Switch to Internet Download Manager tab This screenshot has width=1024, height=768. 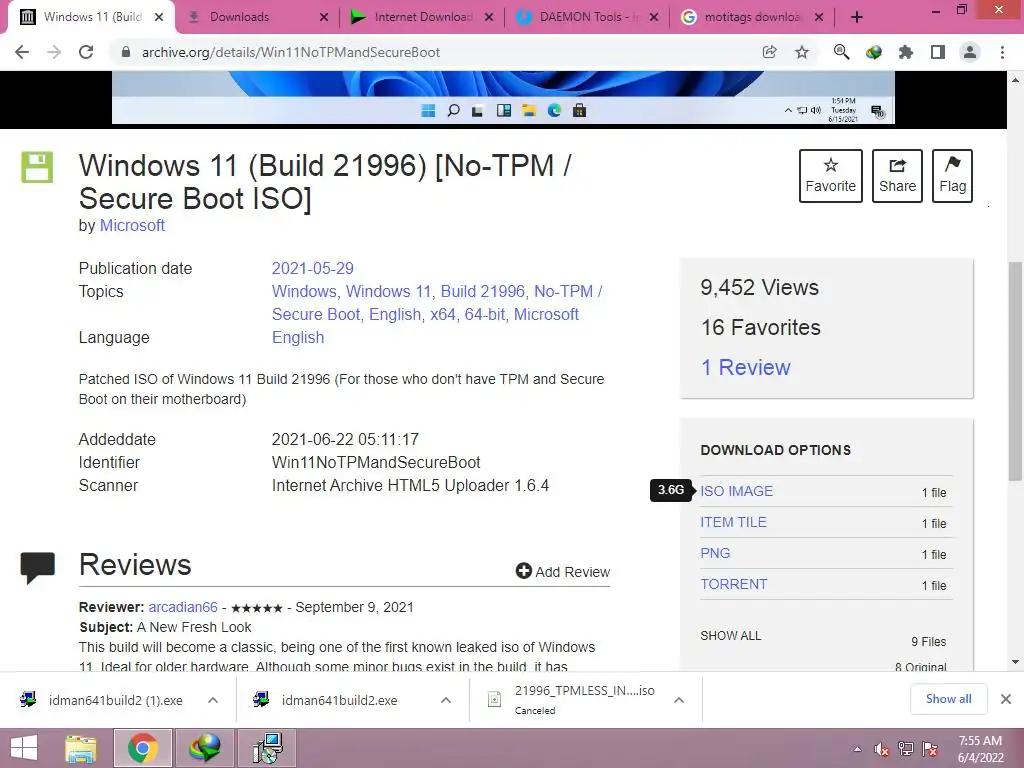[x=421, y=17]
